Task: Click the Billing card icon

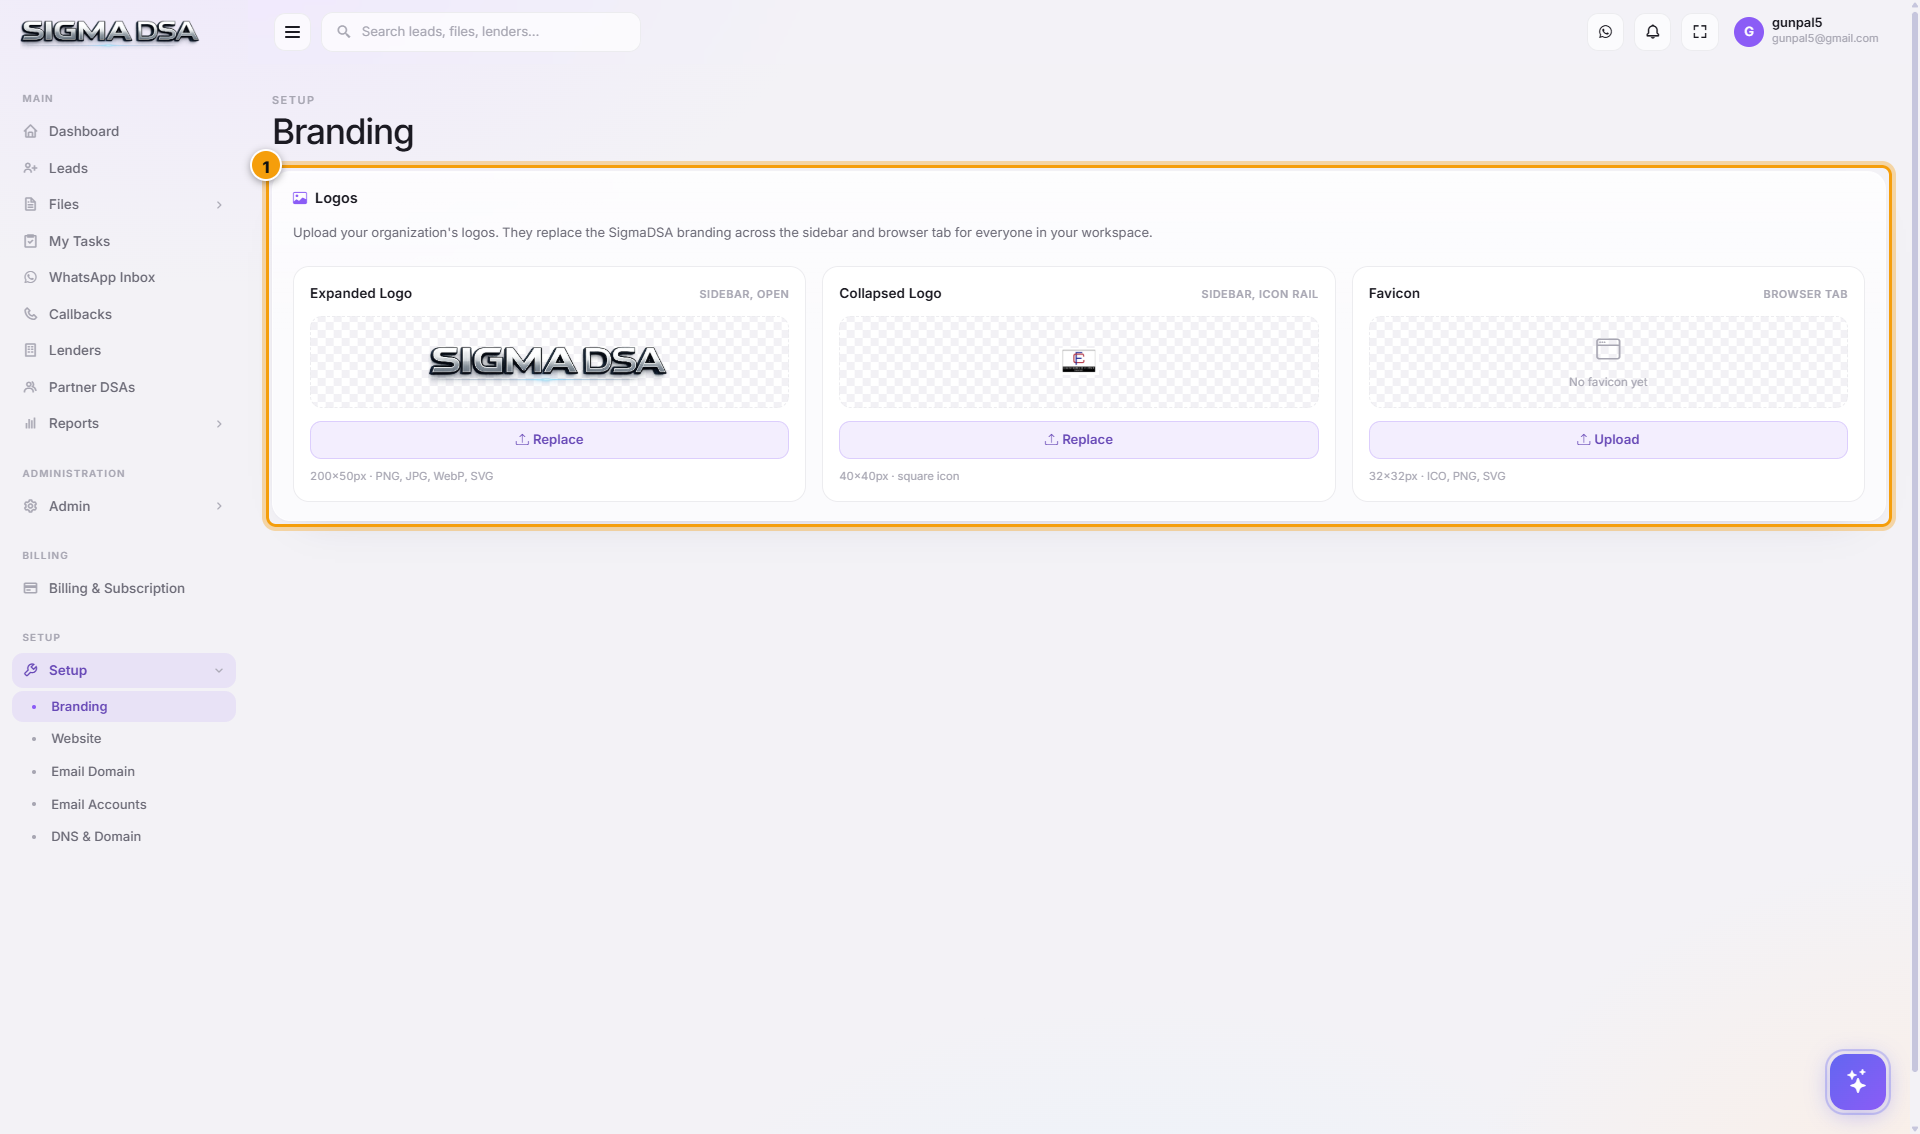Action: [31, 588]
